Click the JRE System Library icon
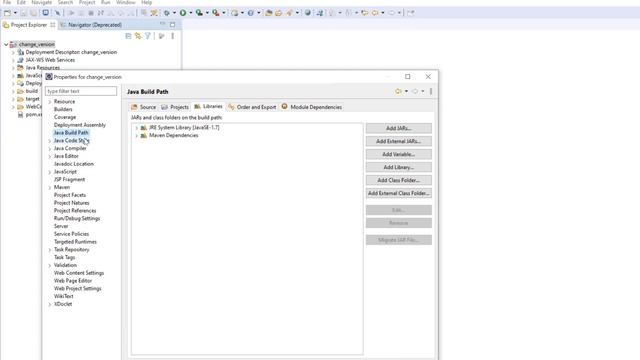The width and height of the screenshot is (640, 360). click(x=144, y=128)
